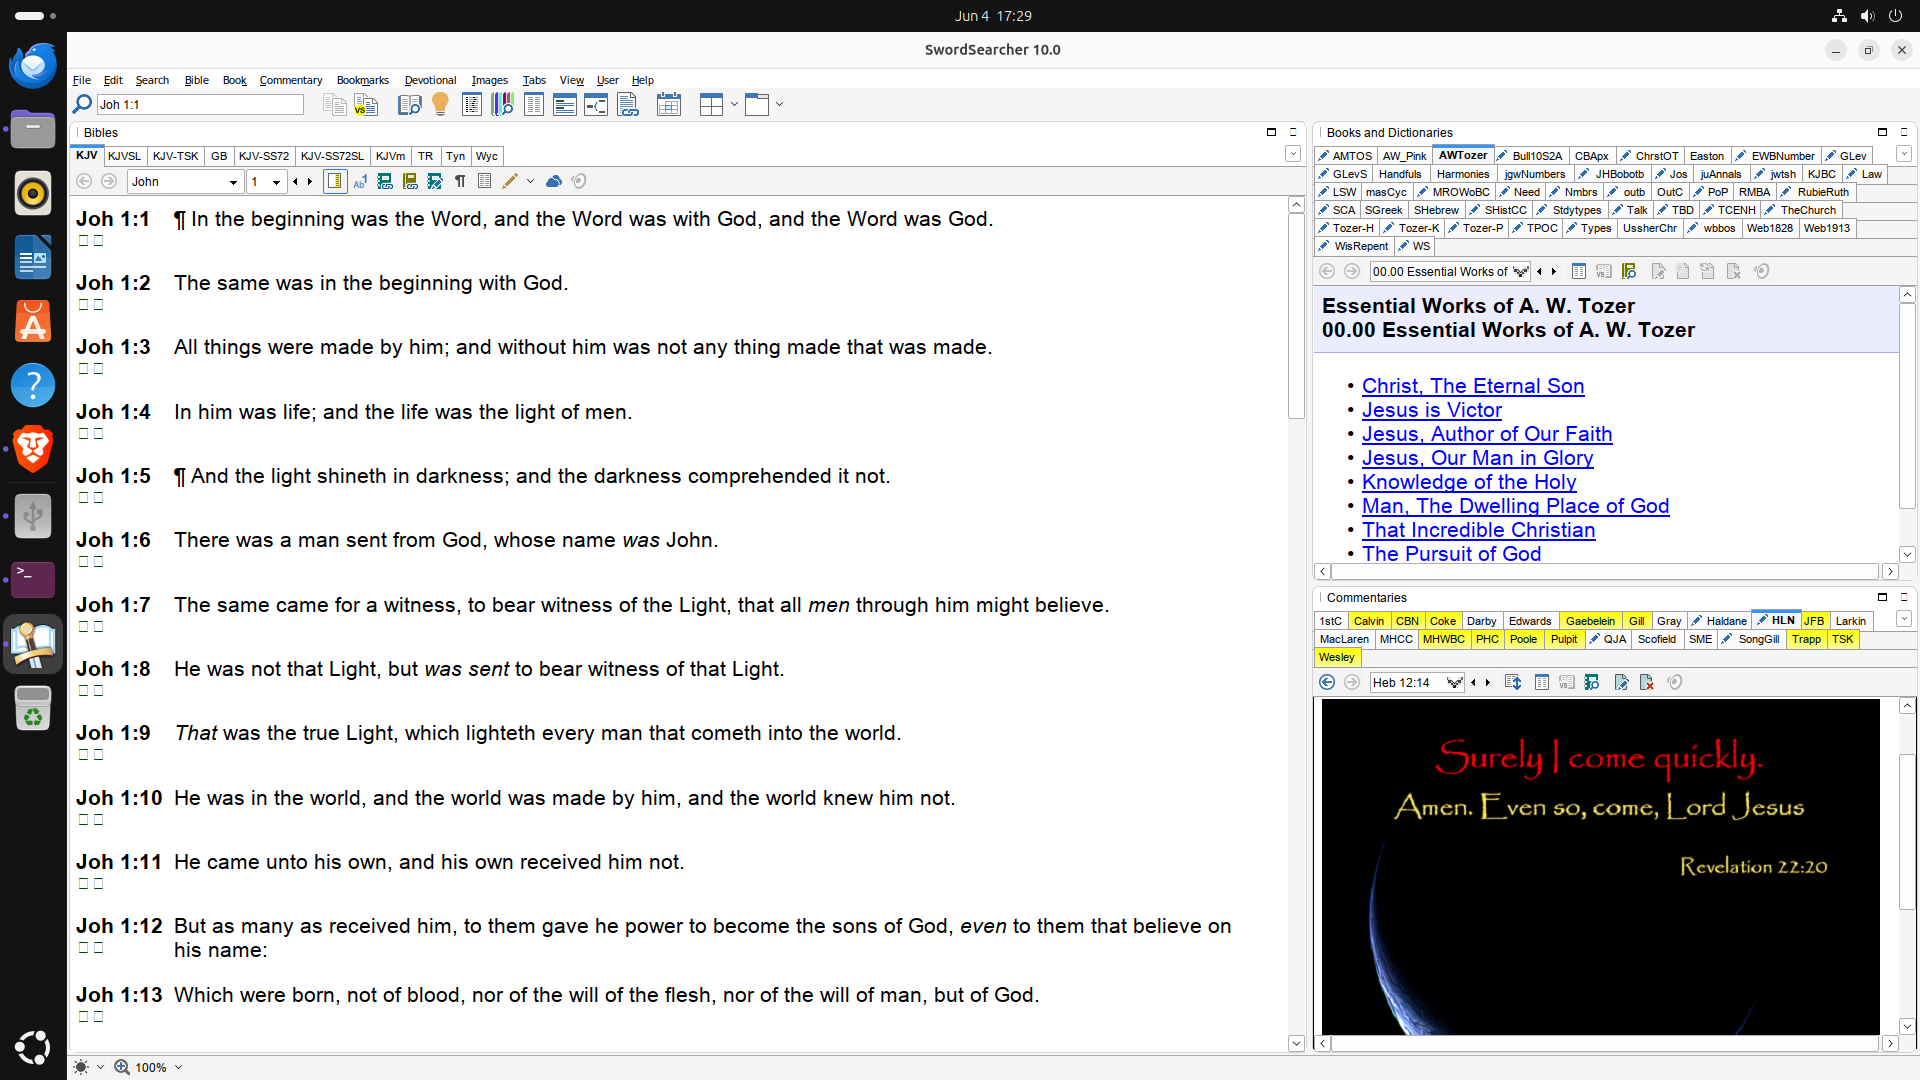Screen dimensions: 1920x1080
Task: Open the Bible search book-with-magnifier icon
Action: coord(409,104)
